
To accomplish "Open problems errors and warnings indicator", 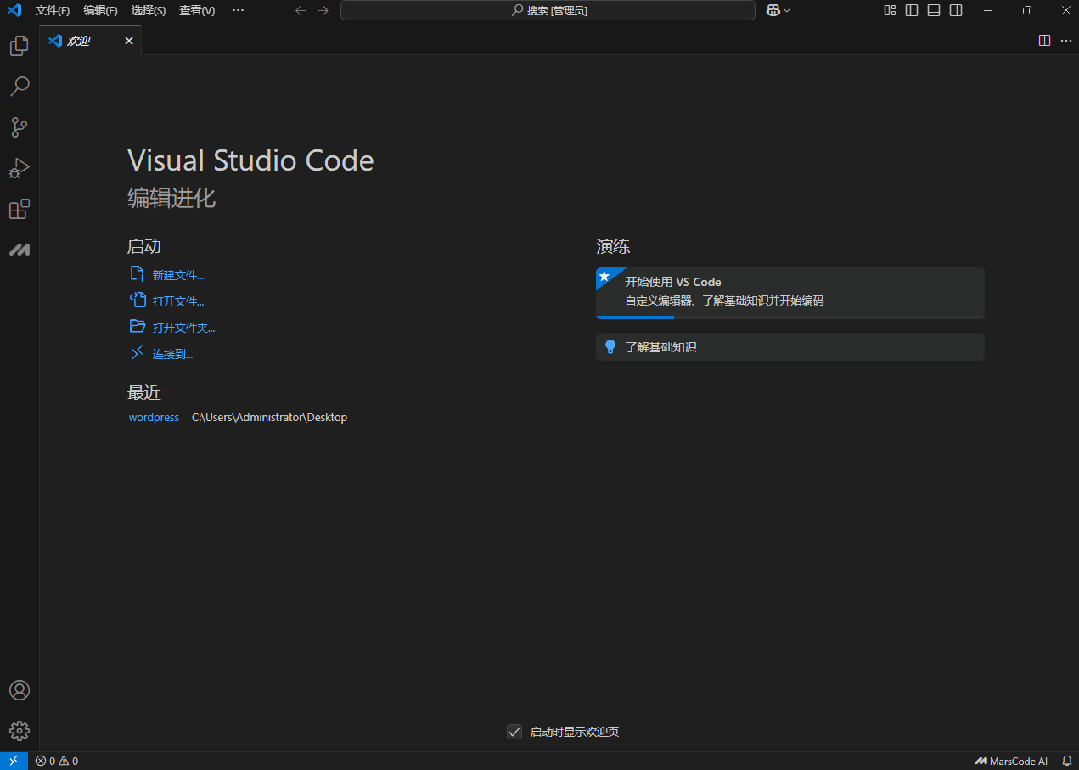I will tap(56, 761).
